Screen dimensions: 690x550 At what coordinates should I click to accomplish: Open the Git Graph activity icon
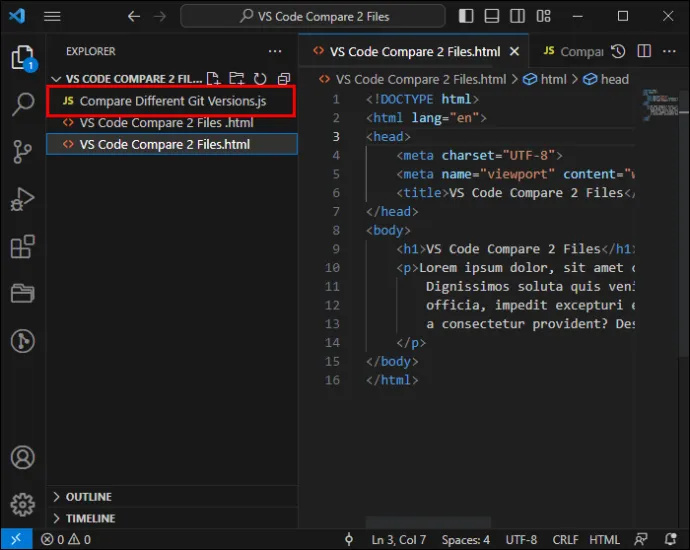(23, 341)
